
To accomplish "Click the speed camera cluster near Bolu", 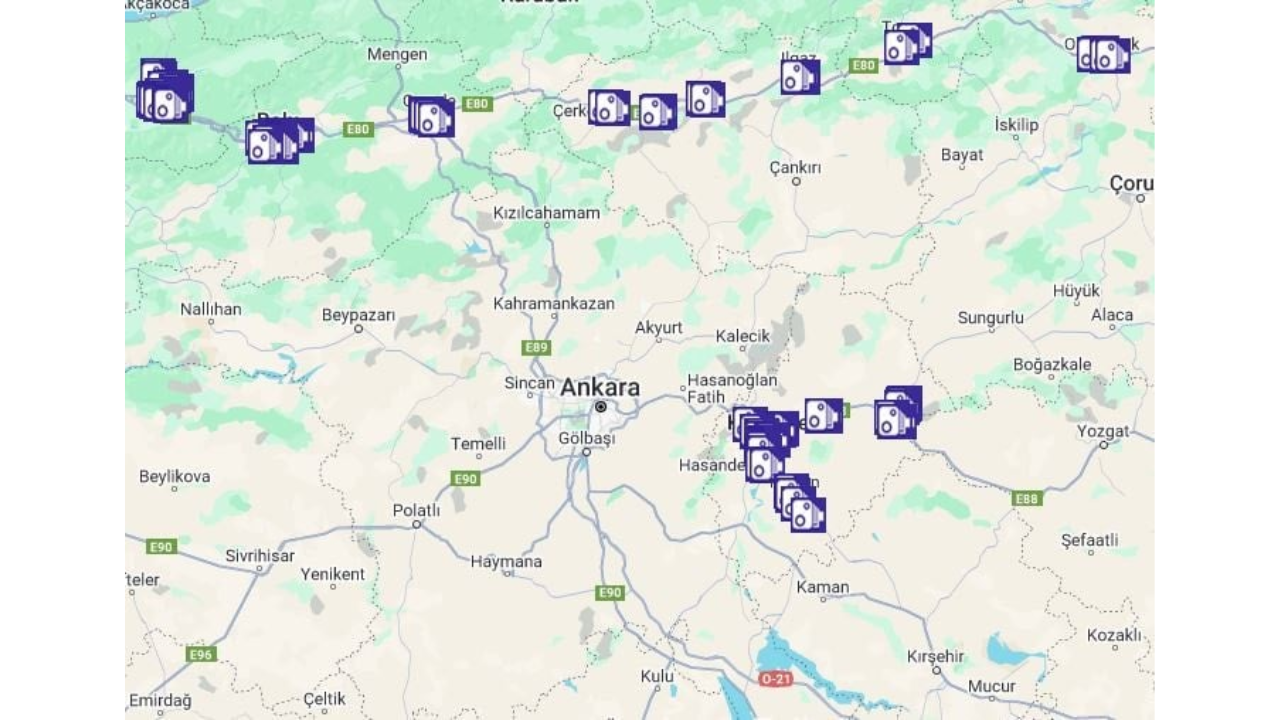I will point(278,141).
